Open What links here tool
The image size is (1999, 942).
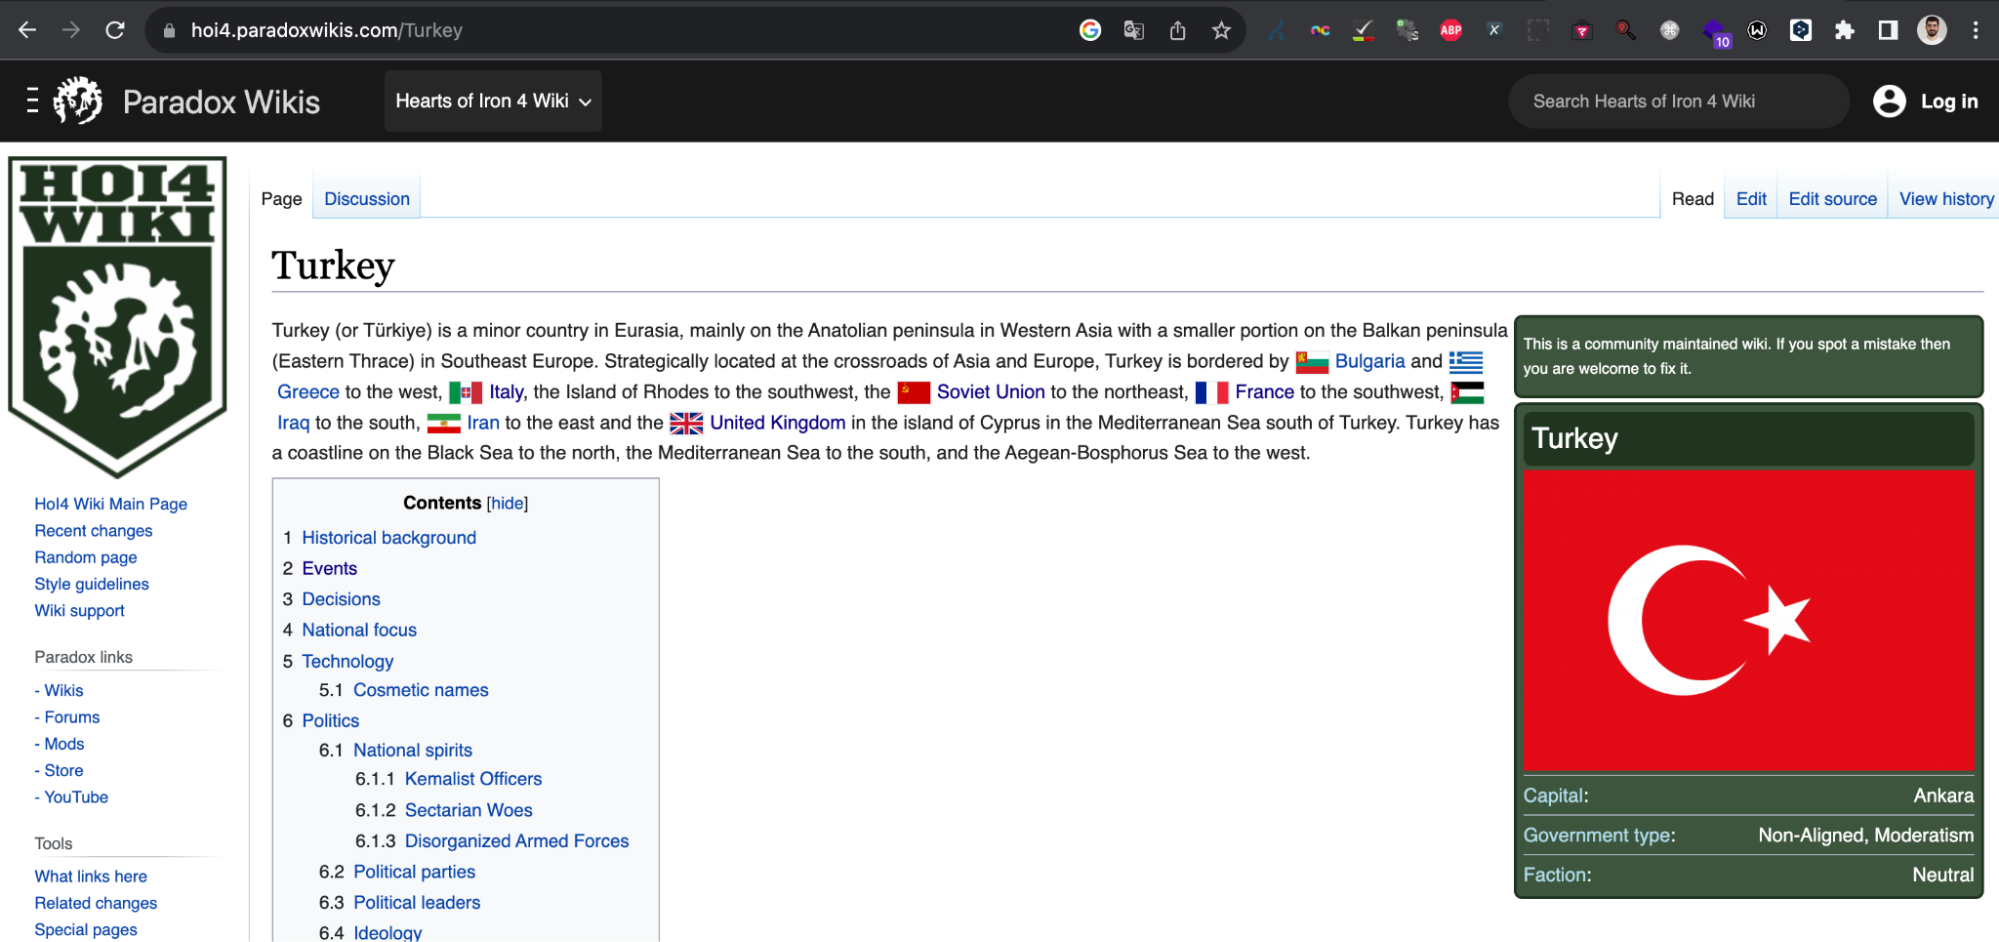[91, 877]
